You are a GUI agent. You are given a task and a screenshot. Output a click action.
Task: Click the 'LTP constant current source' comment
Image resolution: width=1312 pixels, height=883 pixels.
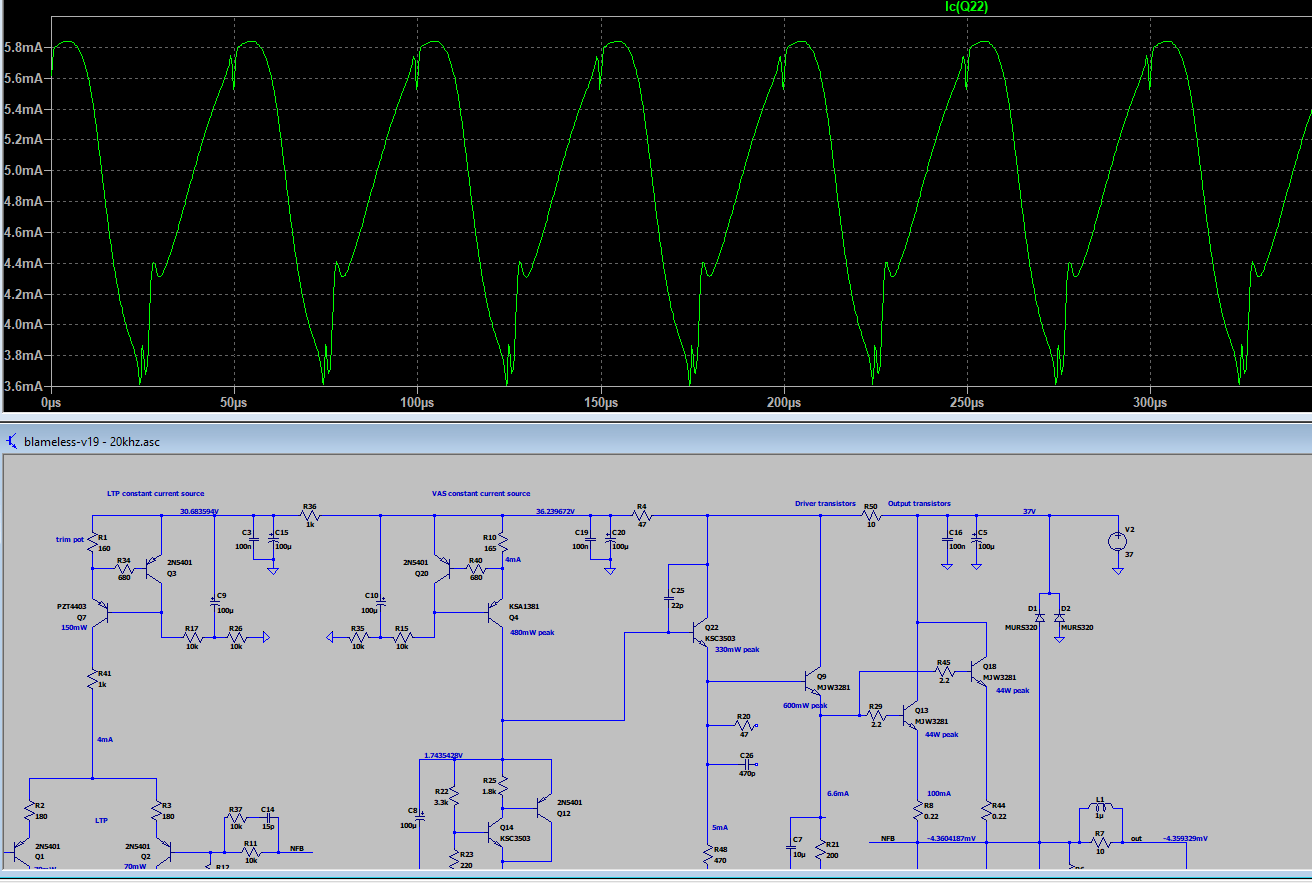click(x=155, y=493)
